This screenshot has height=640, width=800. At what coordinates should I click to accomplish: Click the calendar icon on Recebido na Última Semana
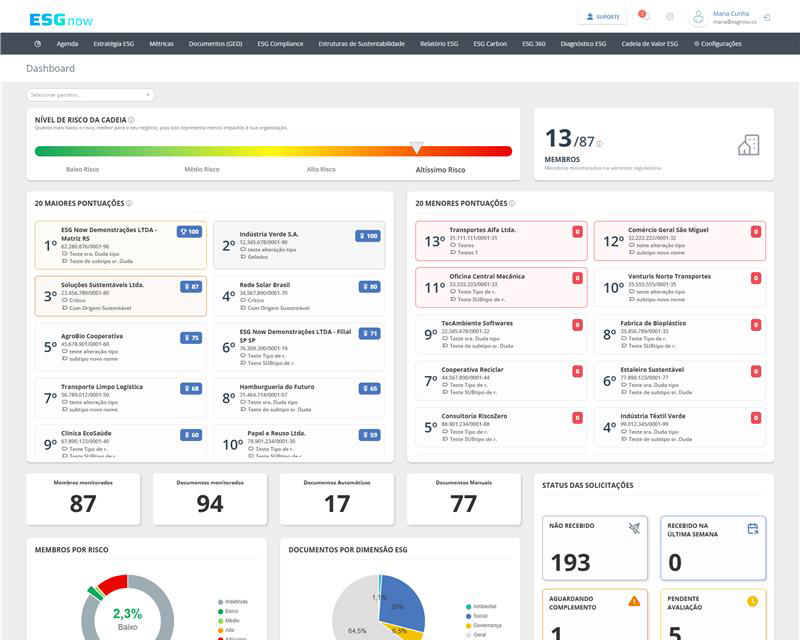tap(752, 528)
